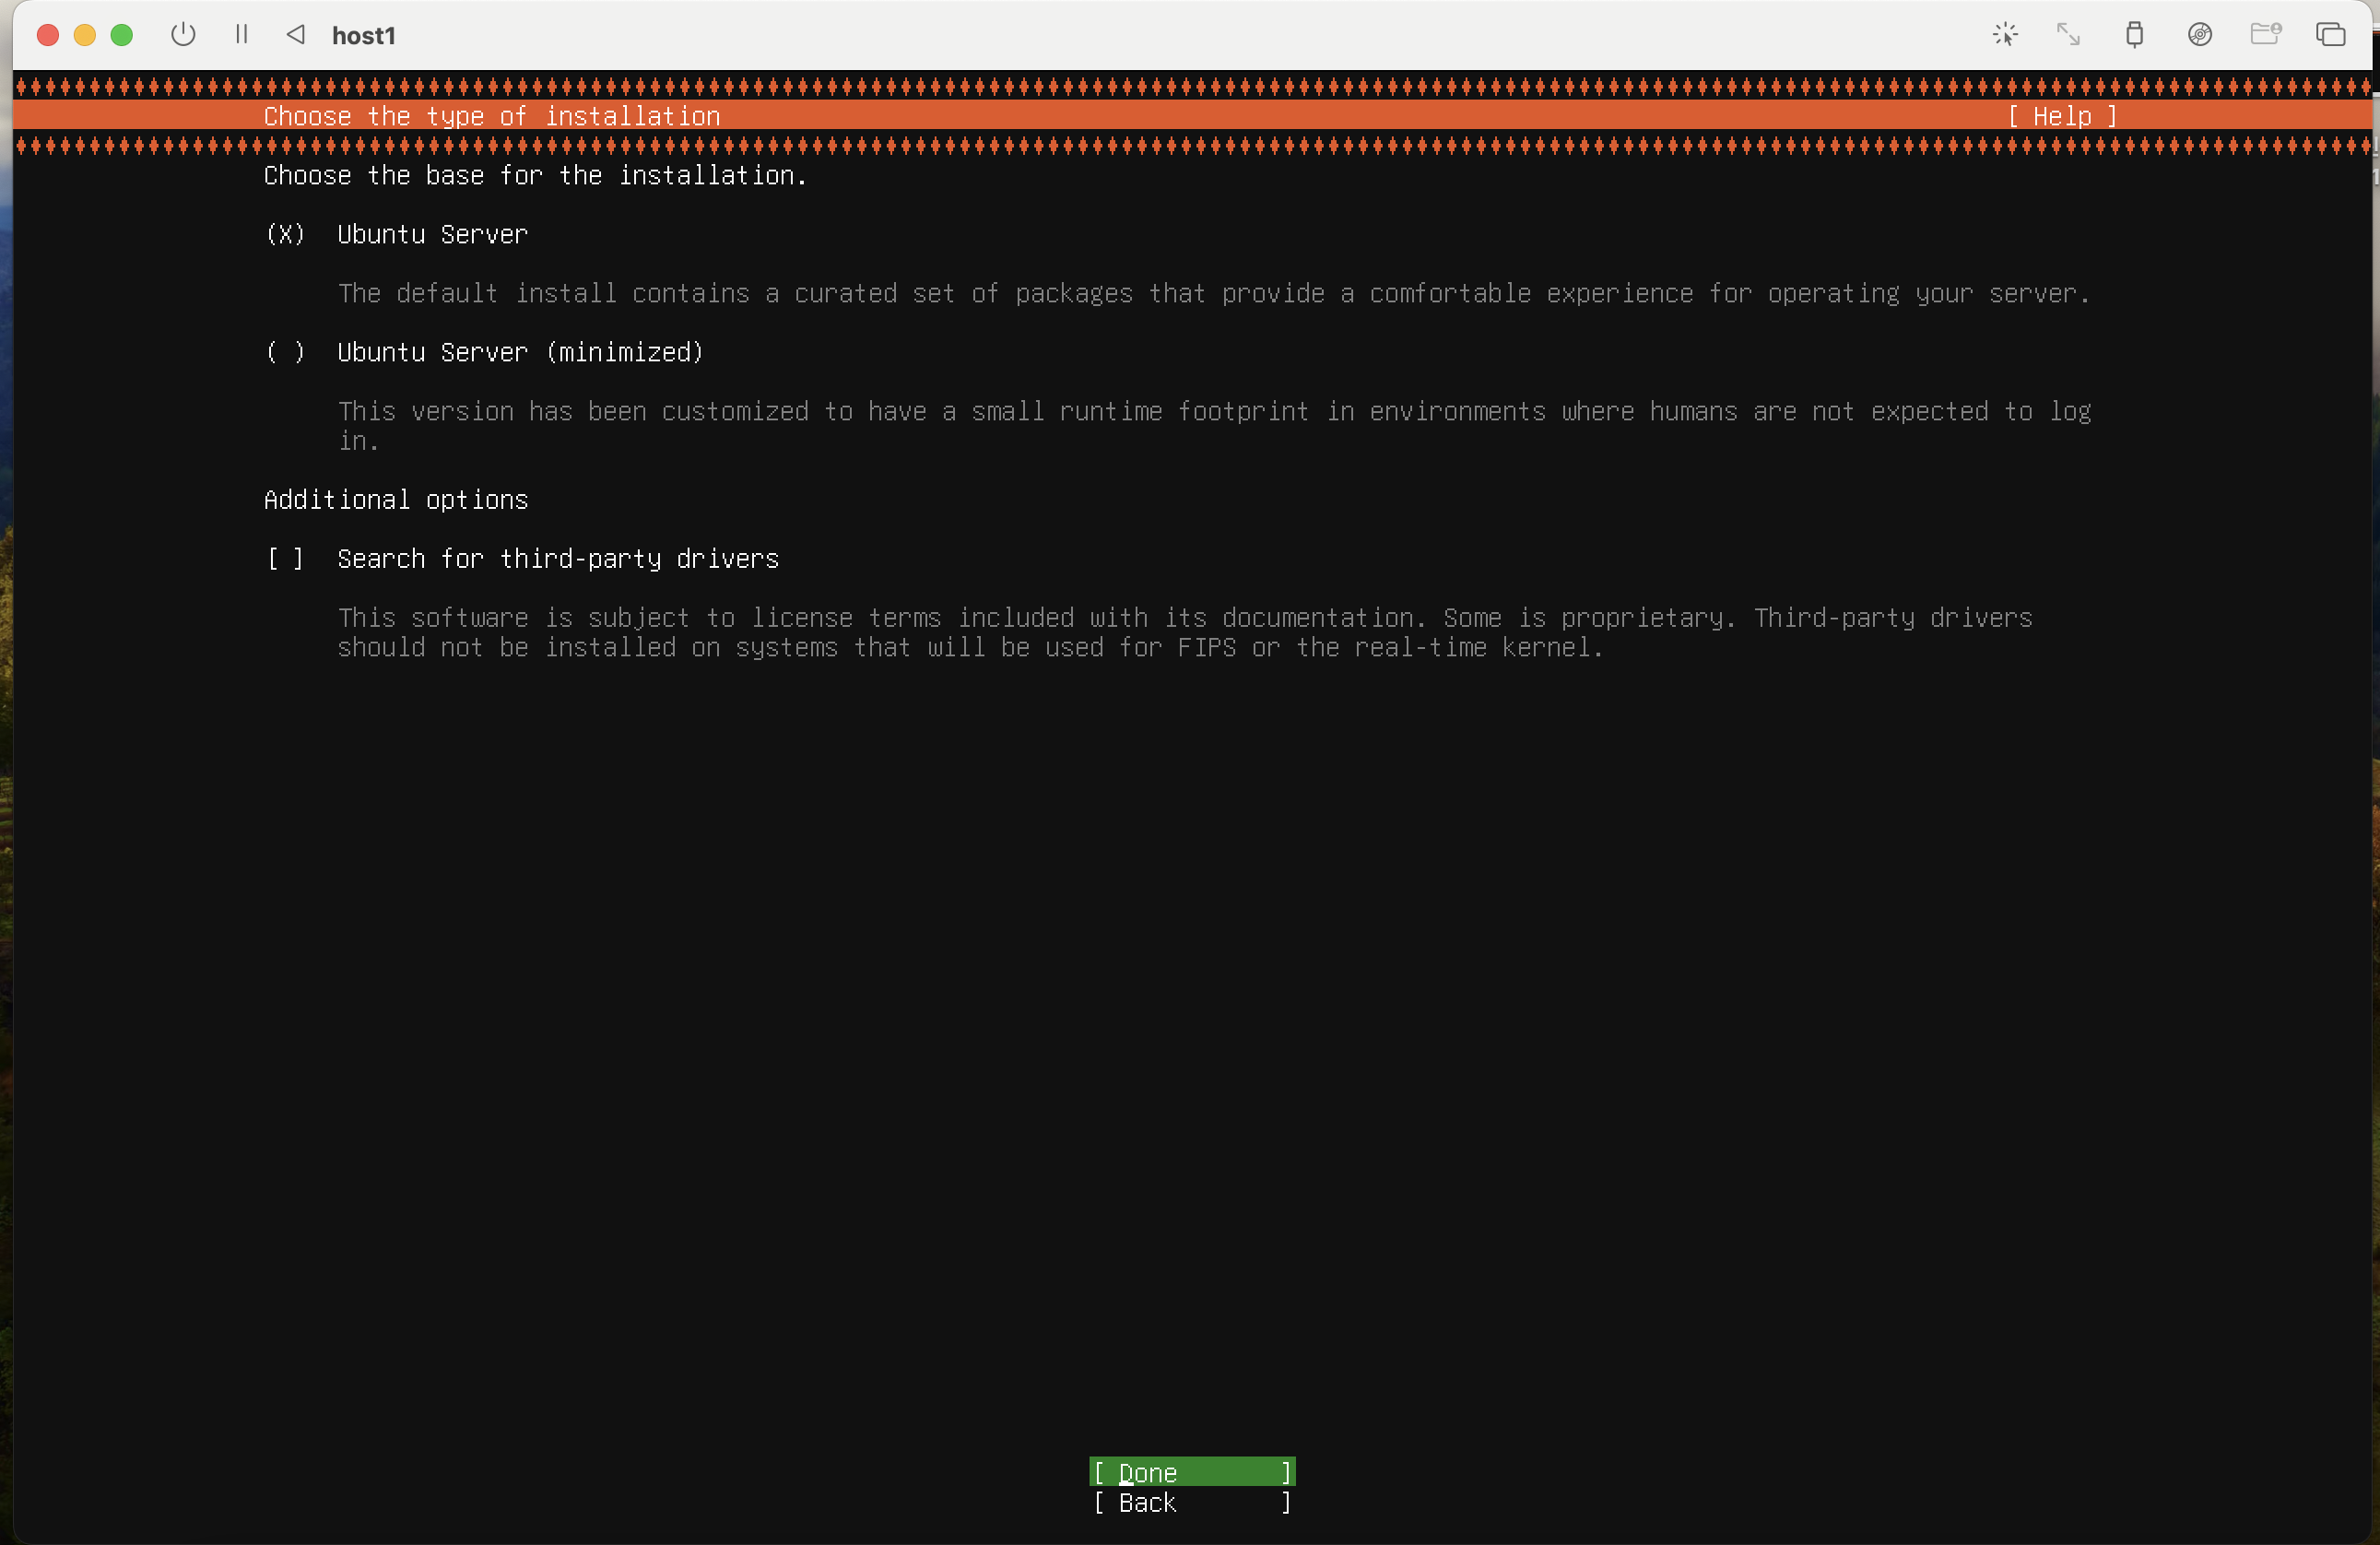The width and height of the screenshot is (2380, 1545).
Task: Open the CD/DVD drive image icon
Action: [2199, 35]
